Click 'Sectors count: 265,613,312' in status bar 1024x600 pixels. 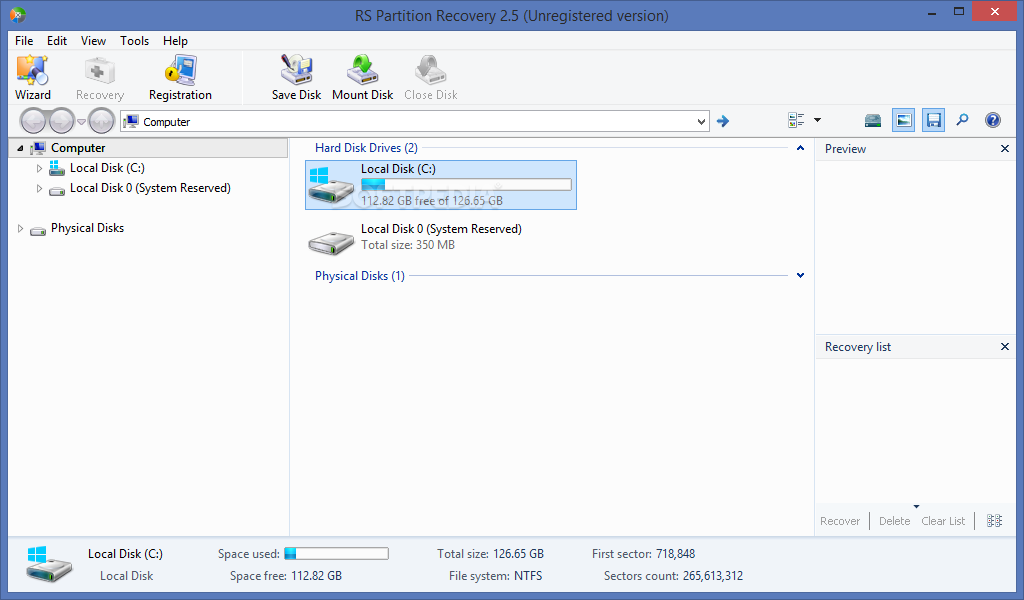(673, 576)
